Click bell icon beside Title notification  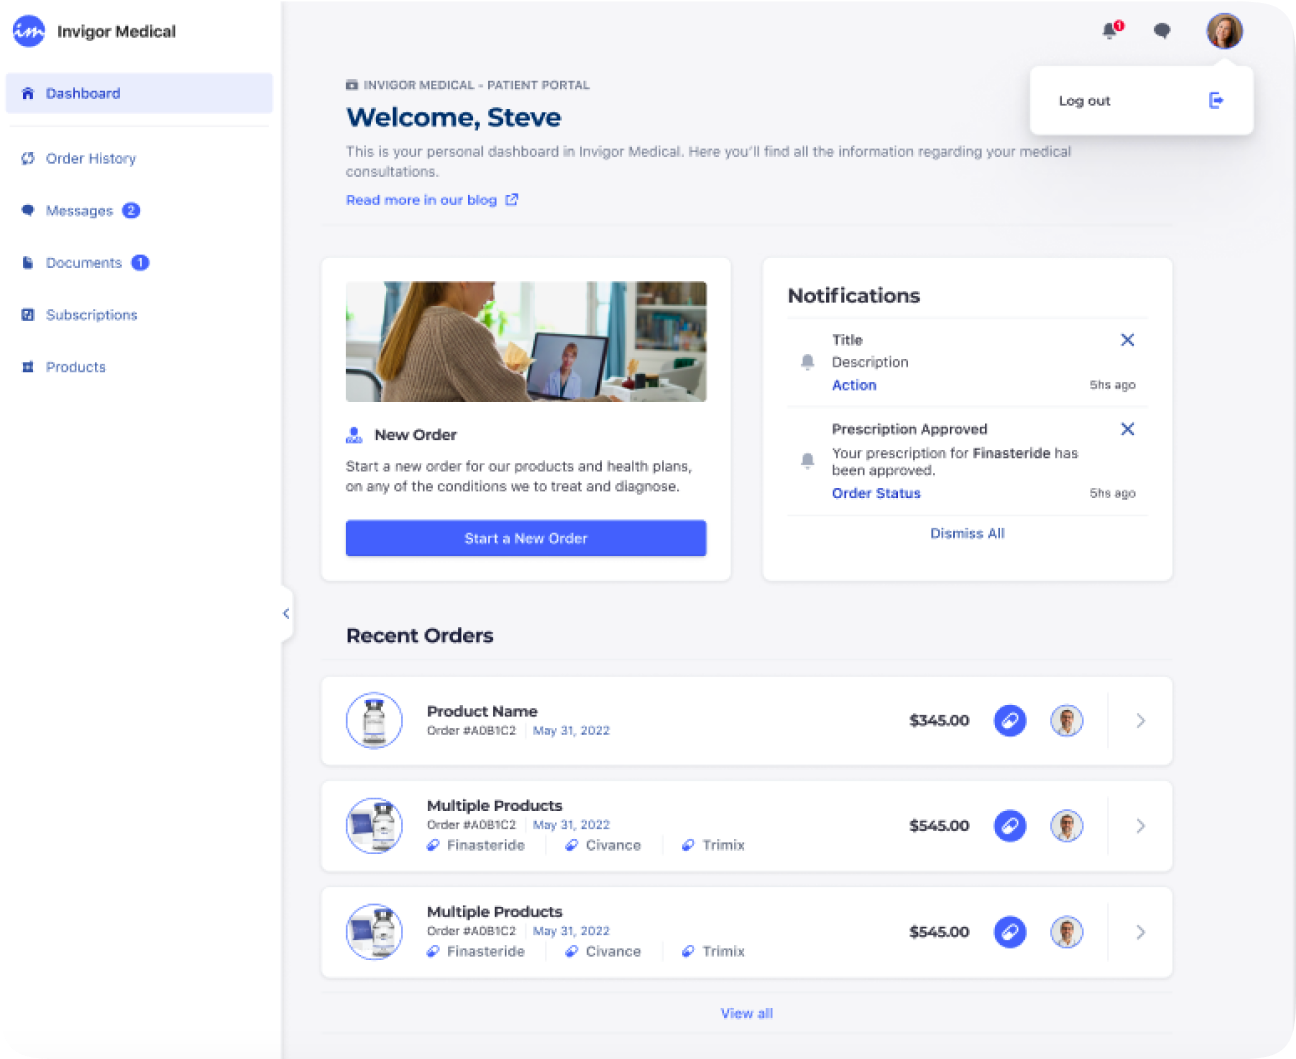pyautogui.click(x=808, y=362)
